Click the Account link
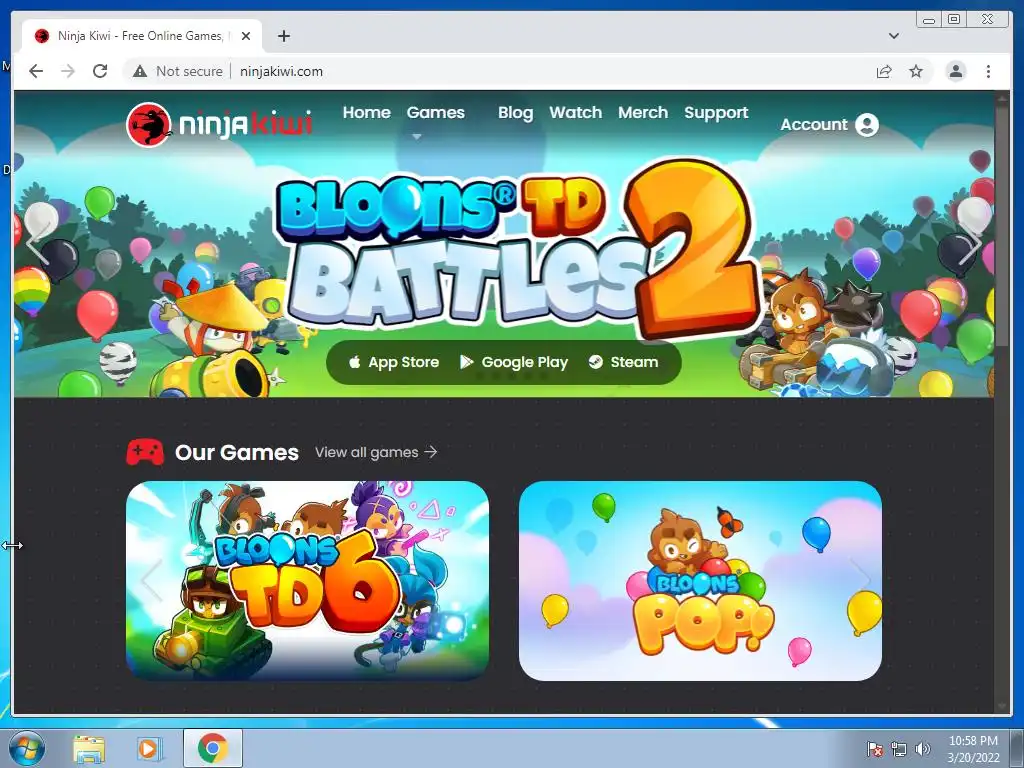The height and width of the screenshot is (768, 1024). (x=814, y=125)
